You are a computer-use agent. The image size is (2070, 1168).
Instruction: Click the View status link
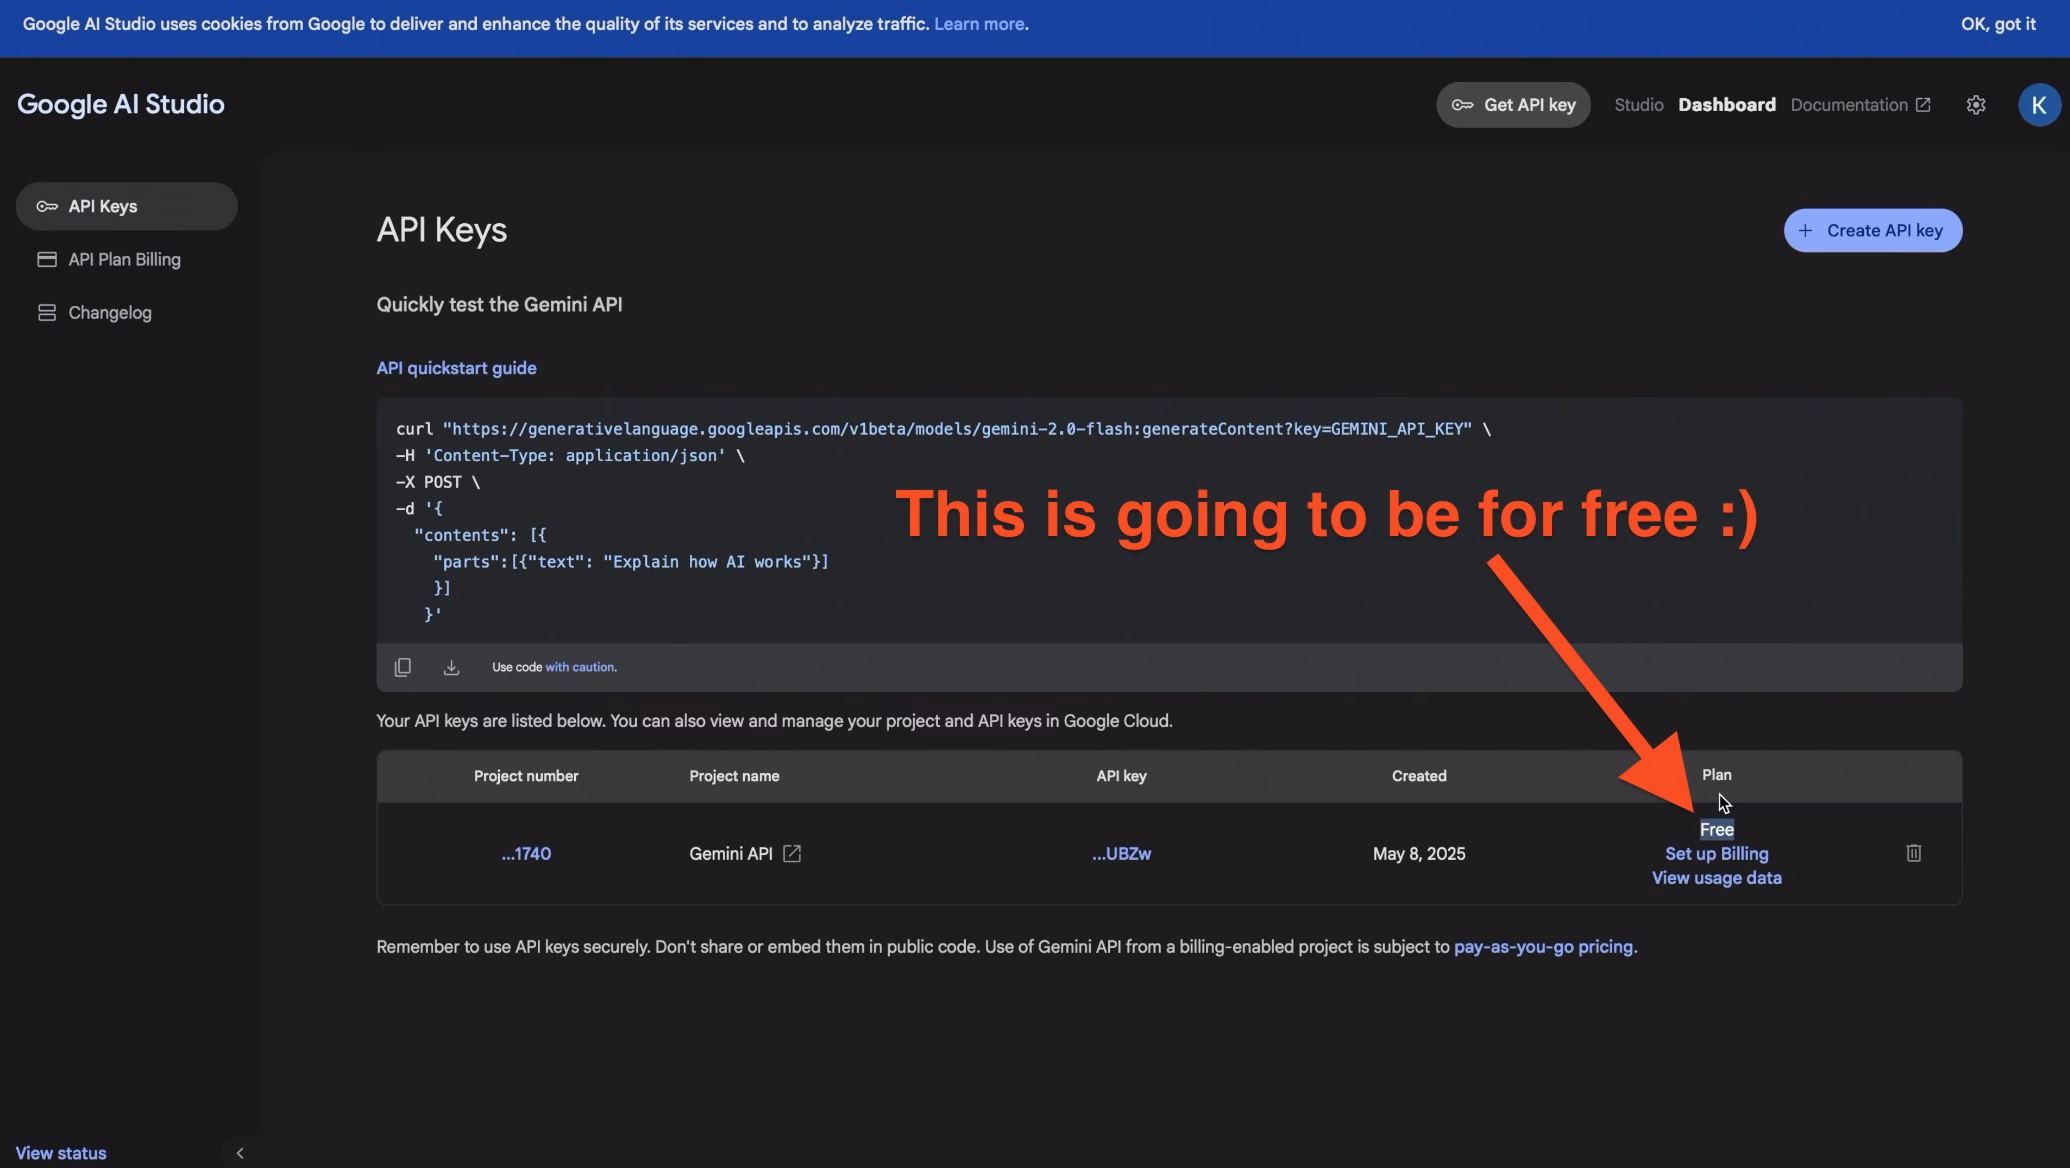pos(61,1153)
